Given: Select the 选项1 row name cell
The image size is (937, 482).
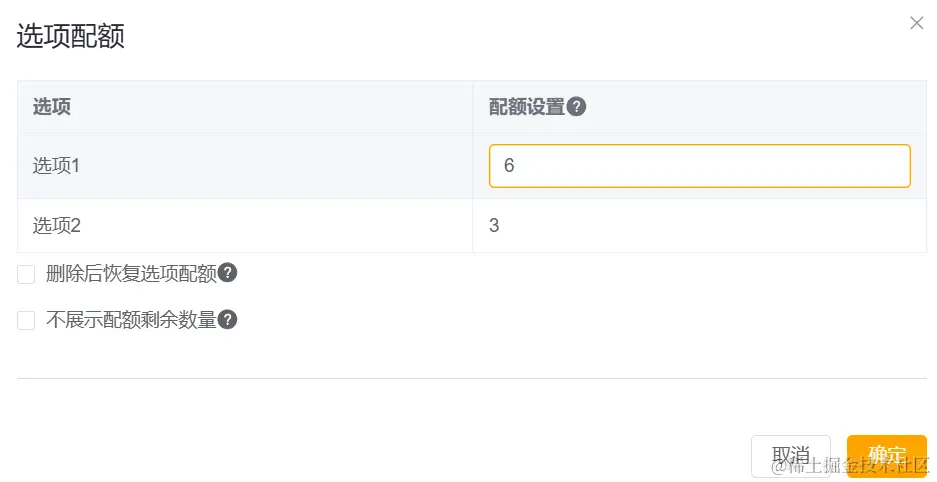Looking at the screenshot, I should 56,166.
